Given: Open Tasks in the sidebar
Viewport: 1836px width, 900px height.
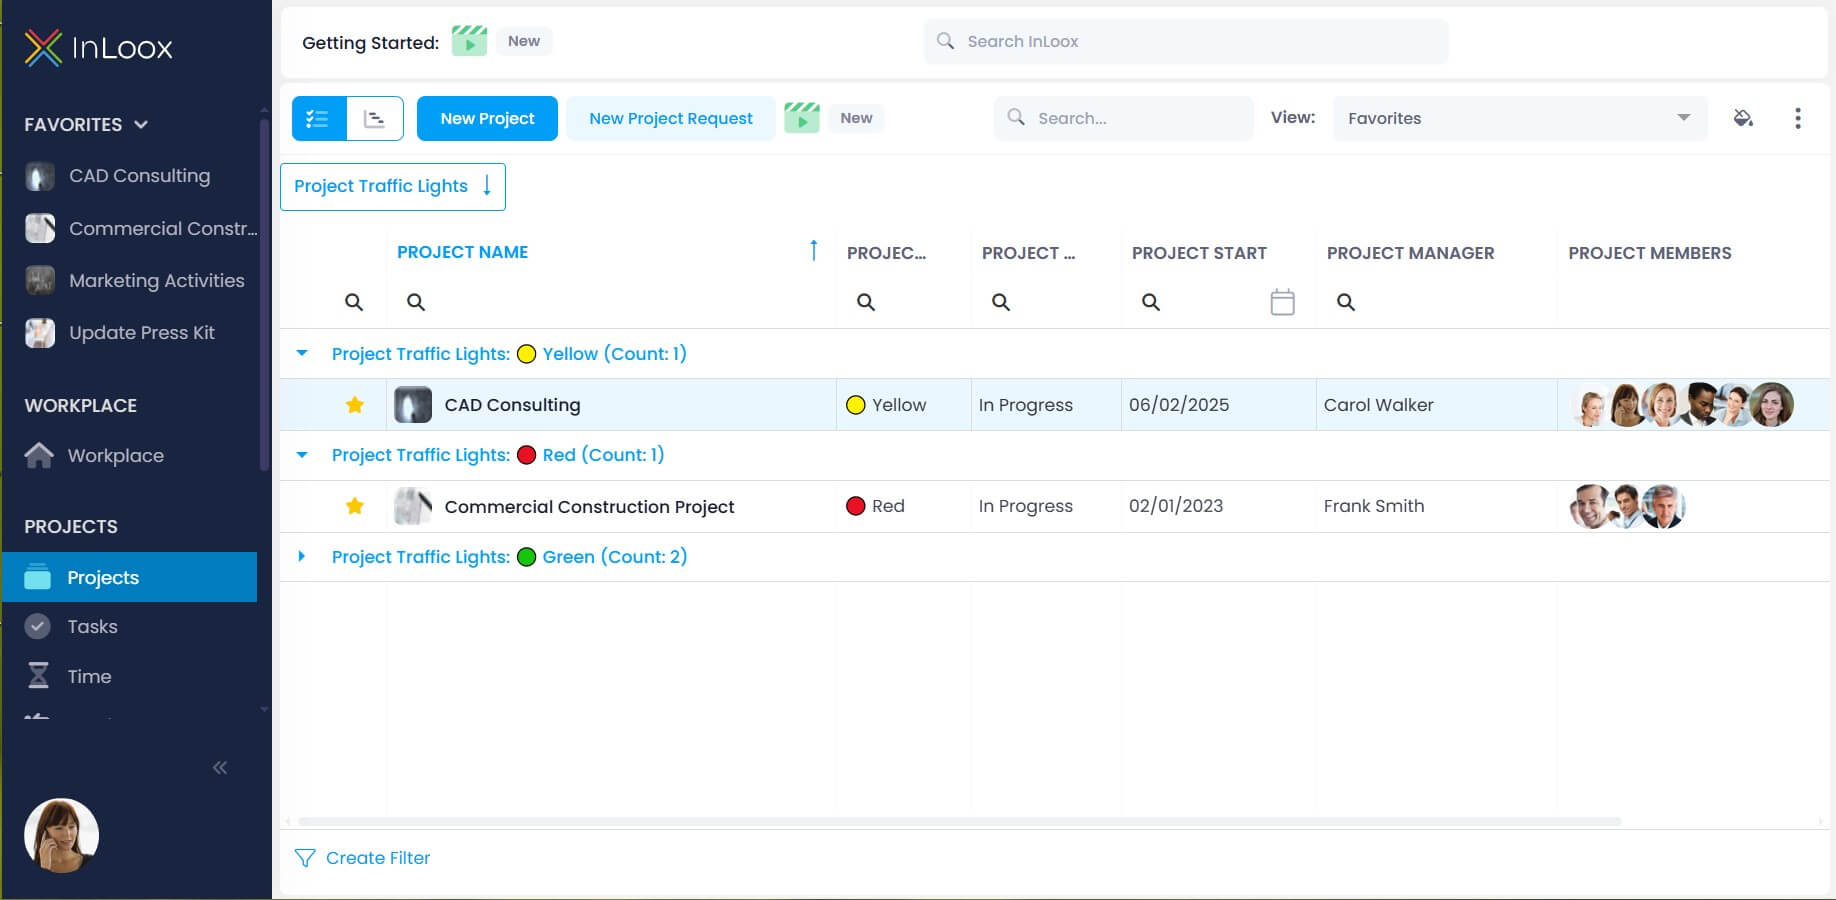Looking at the screenshot, I should click(x=92, y=627).
